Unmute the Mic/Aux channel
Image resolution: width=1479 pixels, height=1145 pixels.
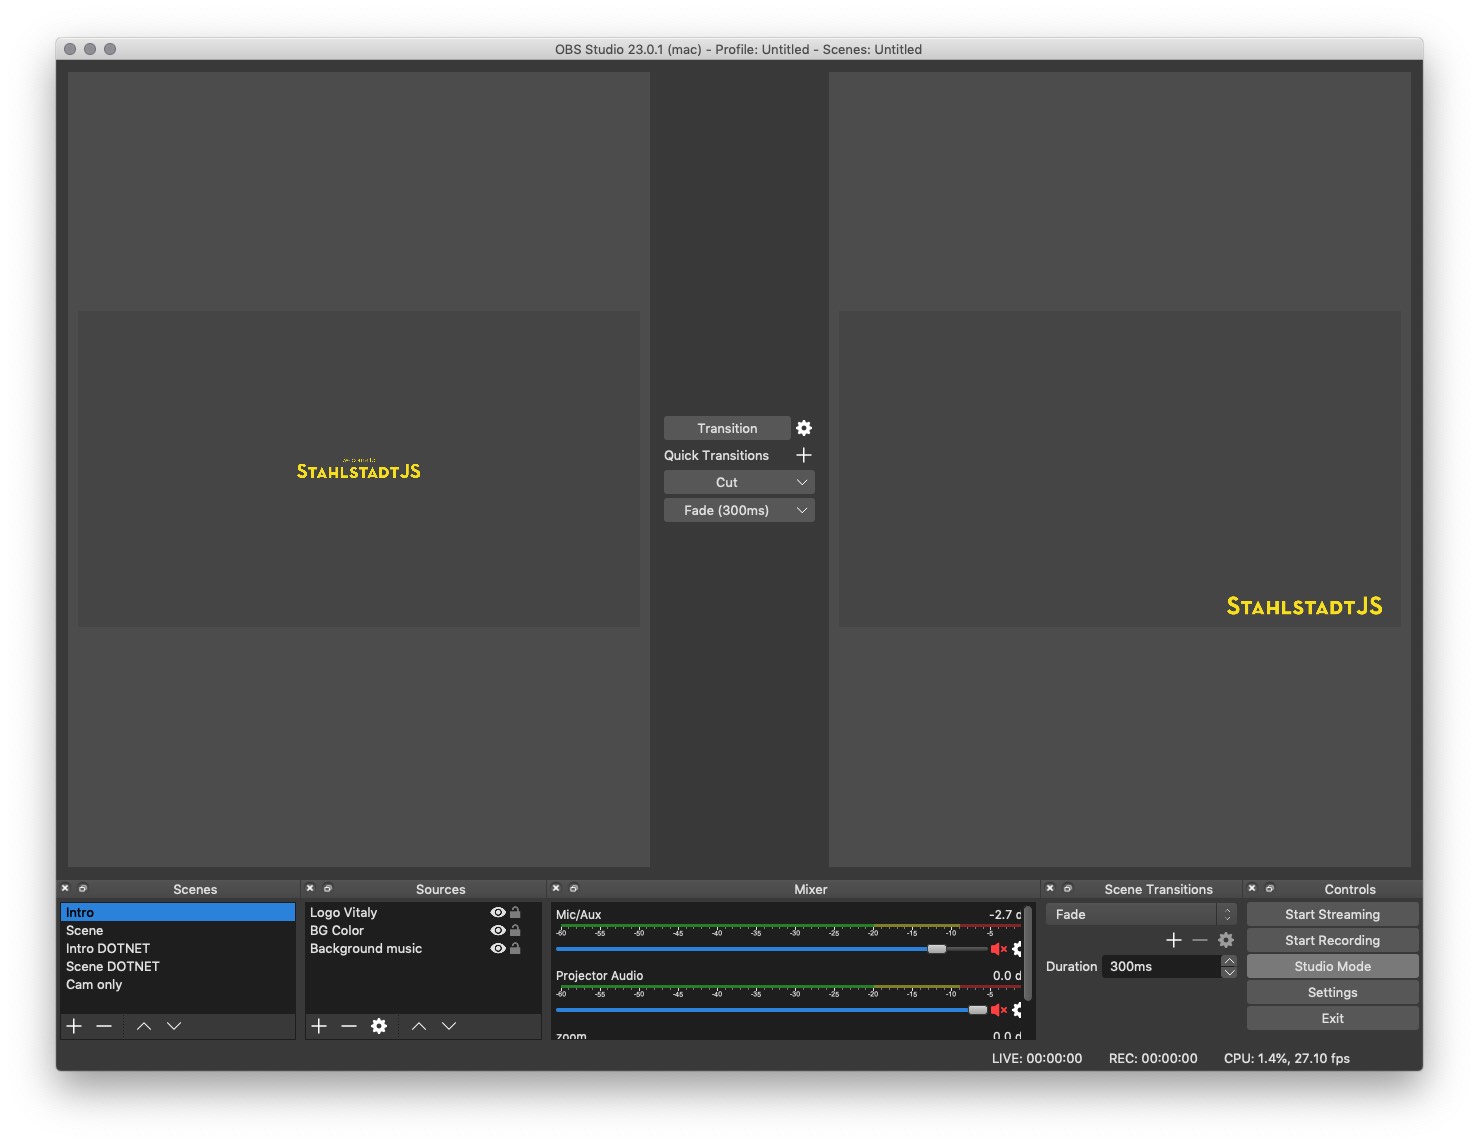pos(998,949)
